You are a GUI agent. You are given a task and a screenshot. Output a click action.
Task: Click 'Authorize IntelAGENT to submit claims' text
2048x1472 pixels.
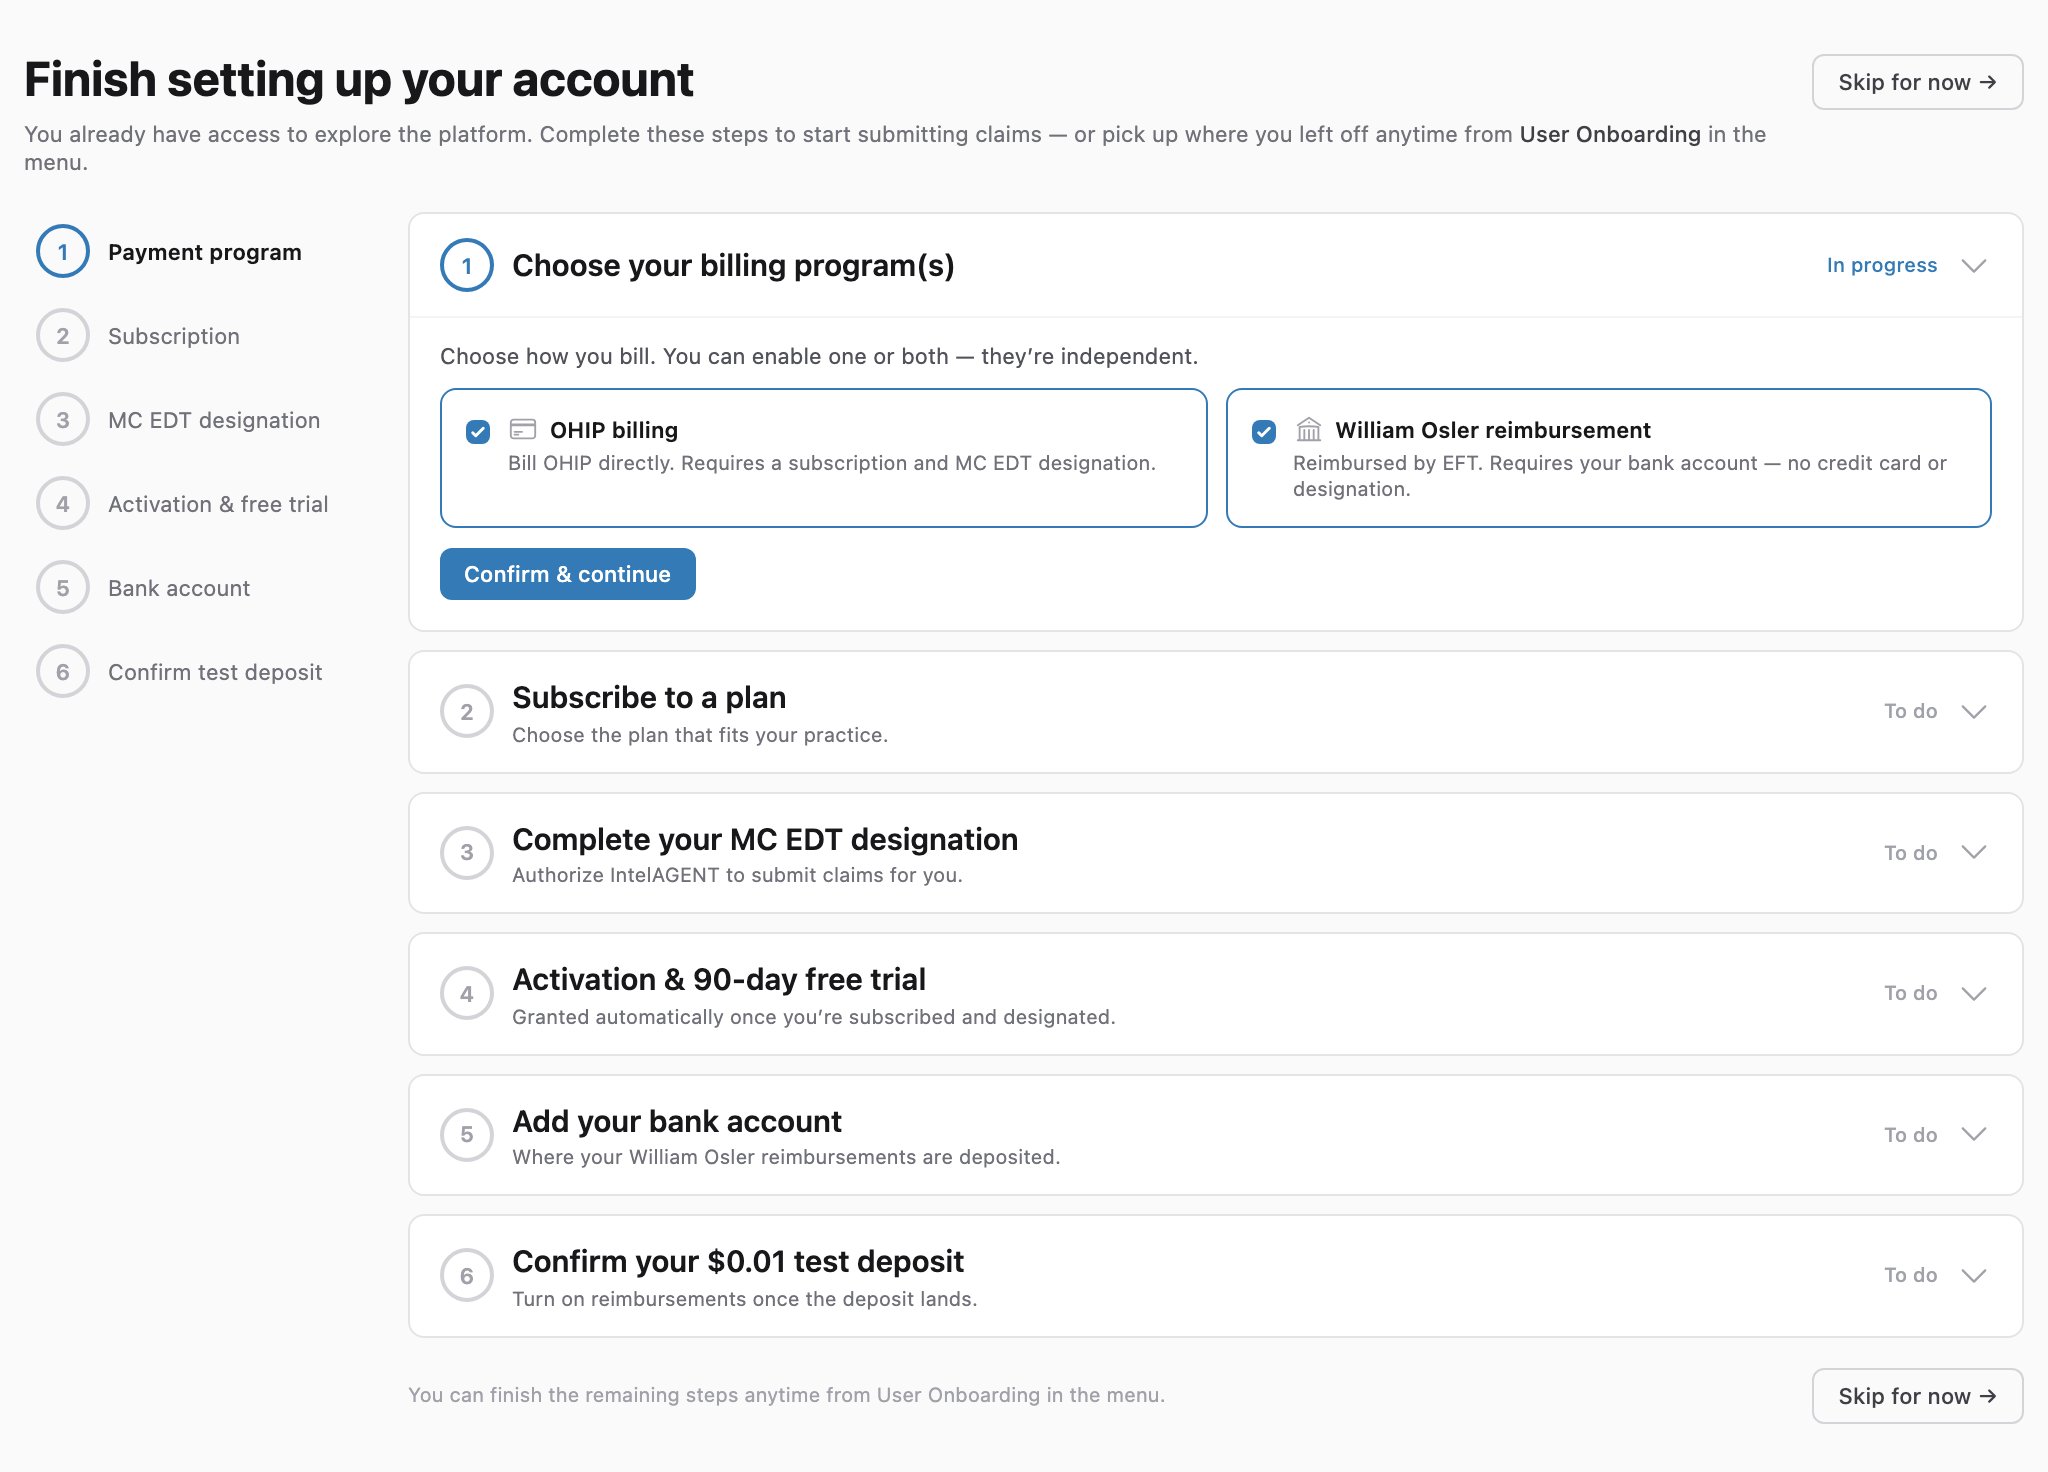coord(737,875)
